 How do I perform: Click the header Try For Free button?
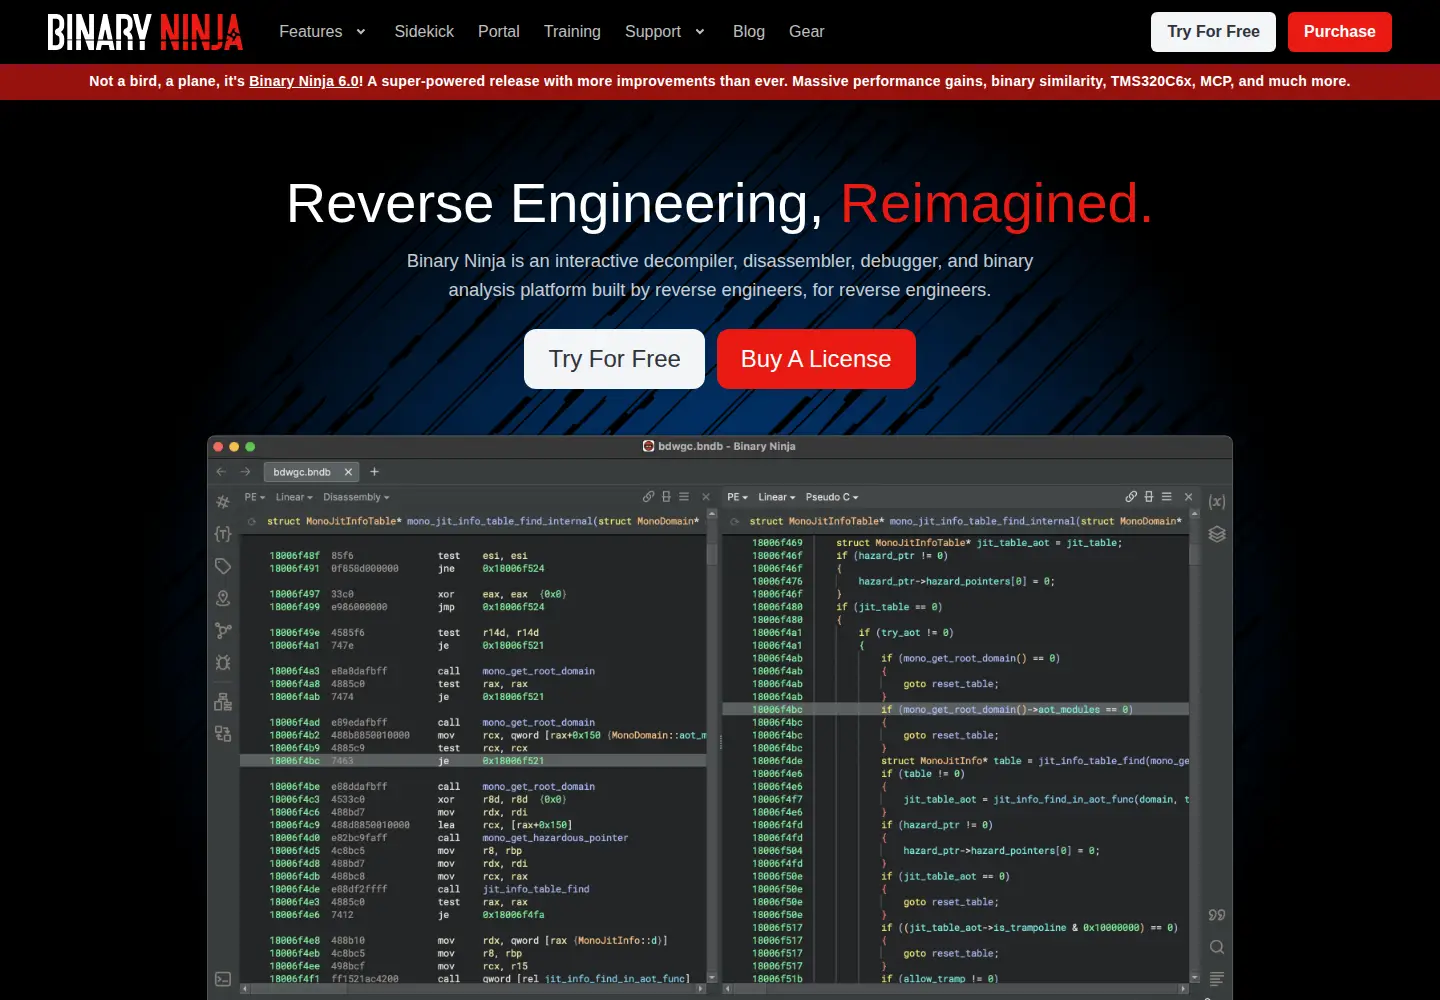(x=1214, y=32)
